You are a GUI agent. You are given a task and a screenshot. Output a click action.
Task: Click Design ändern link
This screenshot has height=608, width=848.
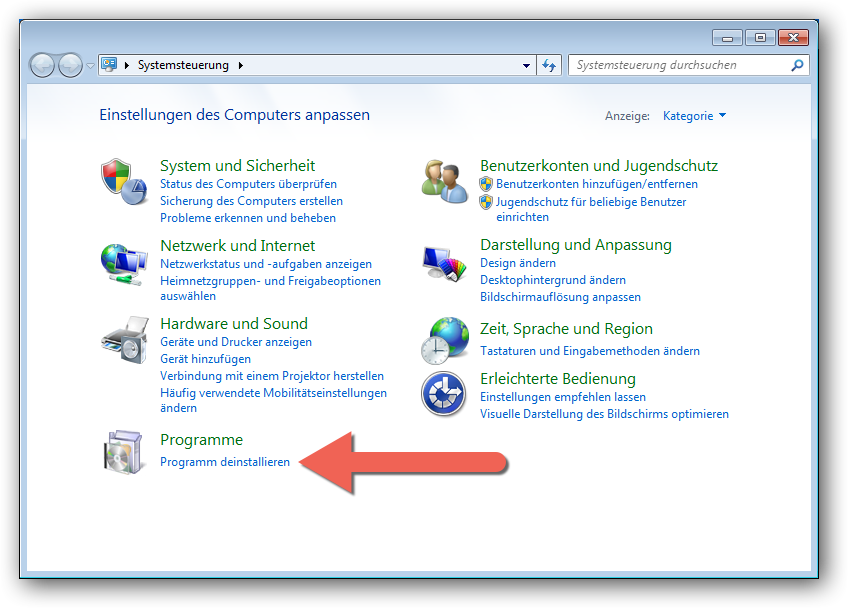tap(518, 263)
